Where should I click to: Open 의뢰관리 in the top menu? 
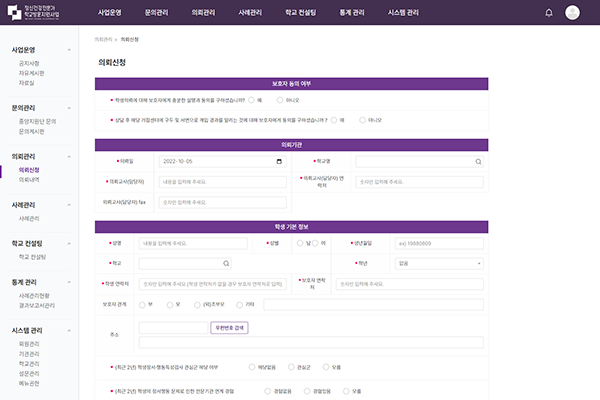pyautogui.click(x=203, y=13)
